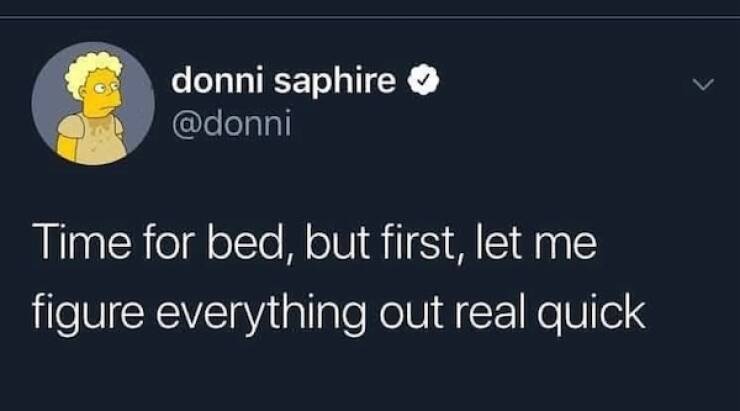Open donni saphire's profile picture
Image resolution: width=740 pixels, height=411 pixels.
91,103
